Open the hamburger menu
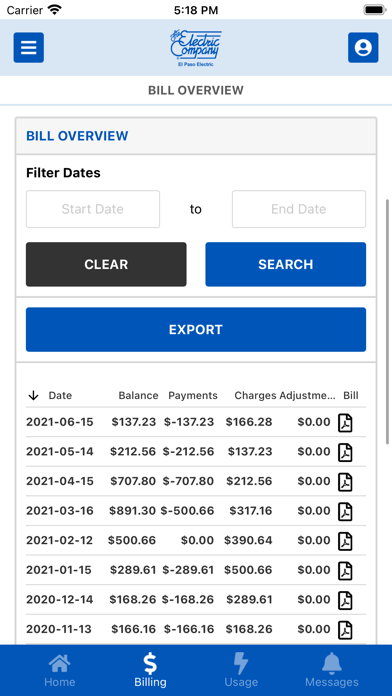Viewport: 392px width, 696px height. point(29,47)
